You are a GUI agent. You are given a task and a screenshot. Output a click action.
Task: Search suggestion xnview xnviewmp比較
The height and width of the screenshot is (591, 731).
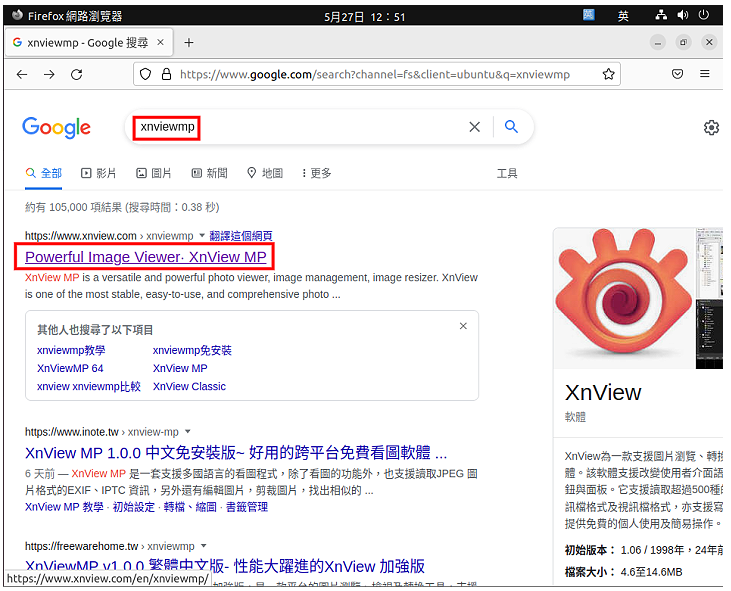click(89, 386)
